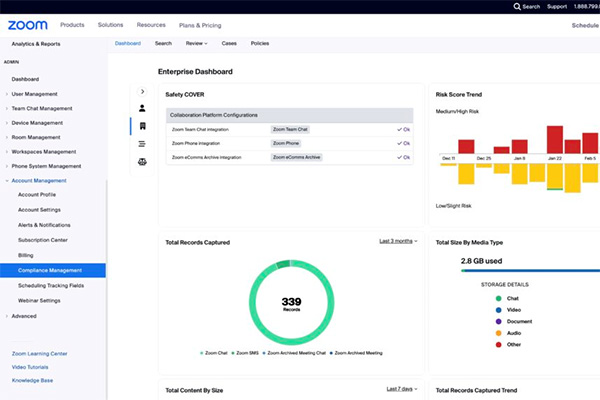Click the 339 Records donut chart
The image size is (600, 400).
point(291,301)
